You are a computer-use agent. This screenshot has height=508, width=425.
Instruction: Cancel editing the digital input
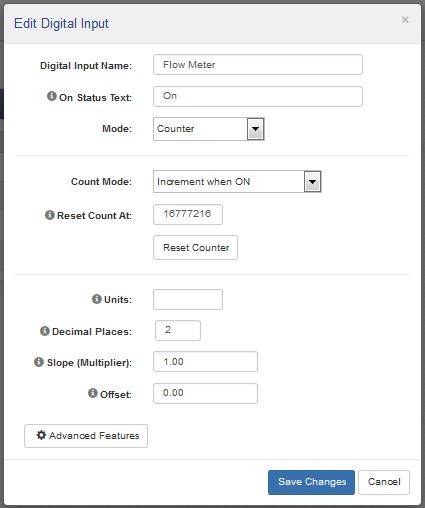tap(384, 482)
